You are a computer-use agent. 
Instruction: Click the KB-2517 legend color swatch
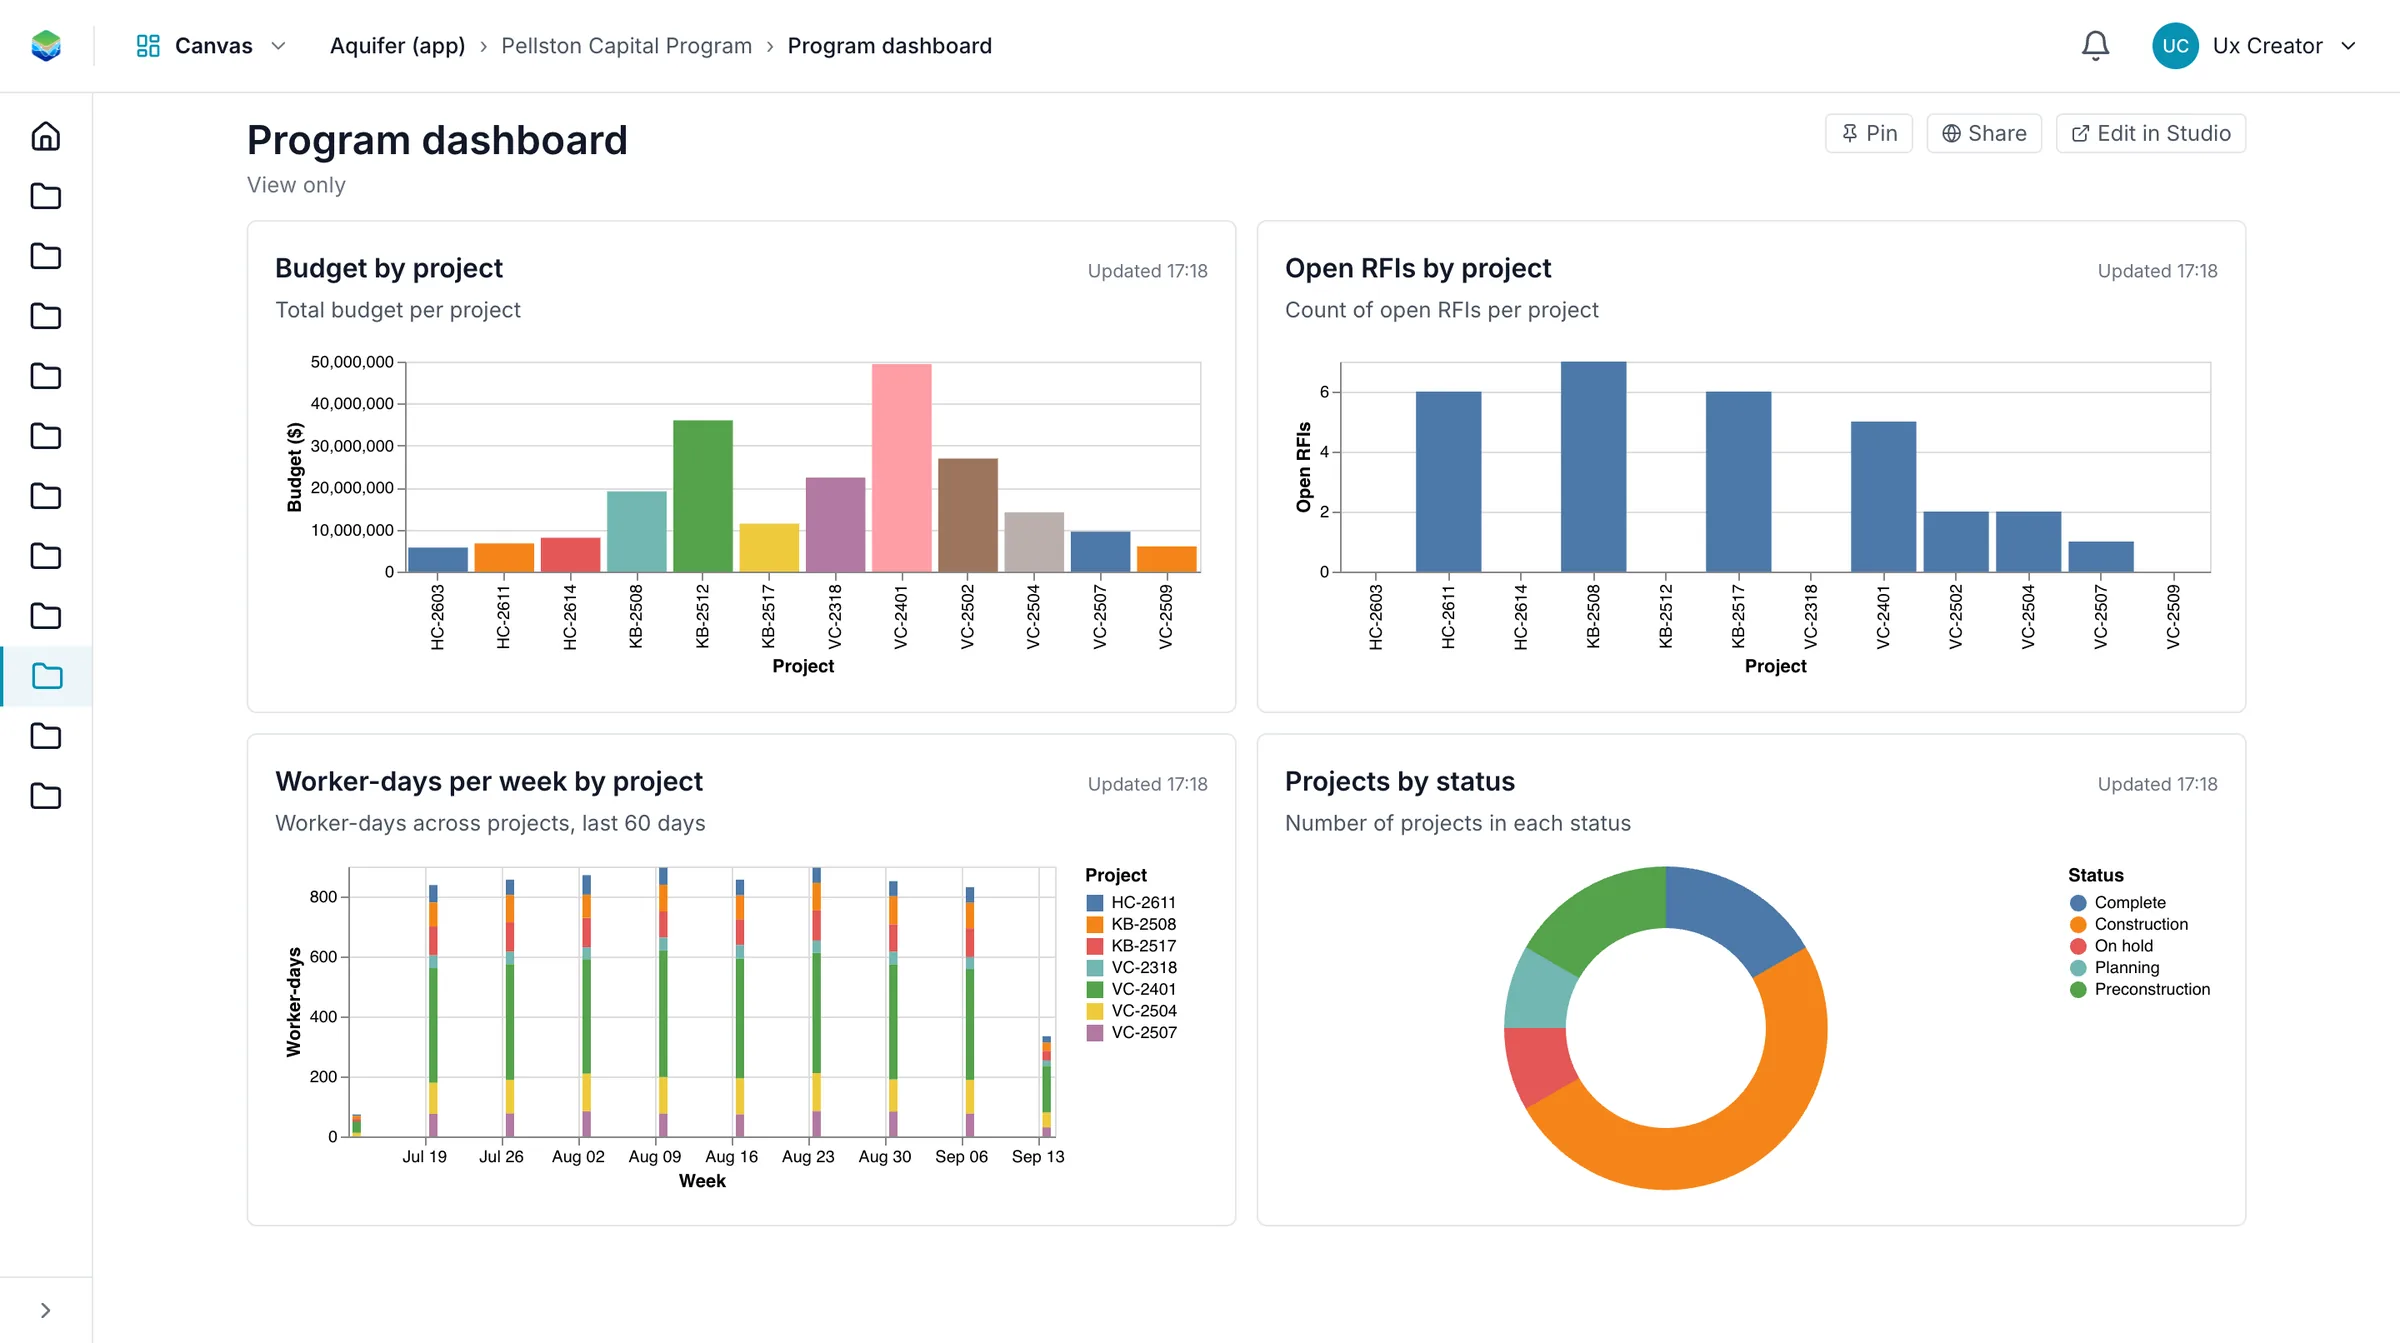(1095, 946)
